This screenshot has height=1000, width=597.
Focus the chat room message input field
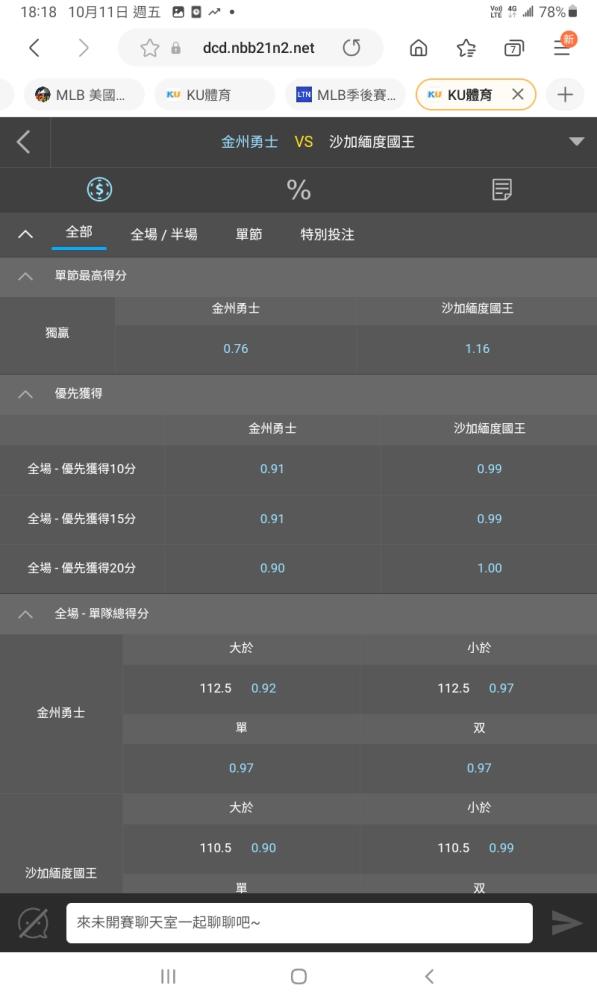(x=299, y=923)
